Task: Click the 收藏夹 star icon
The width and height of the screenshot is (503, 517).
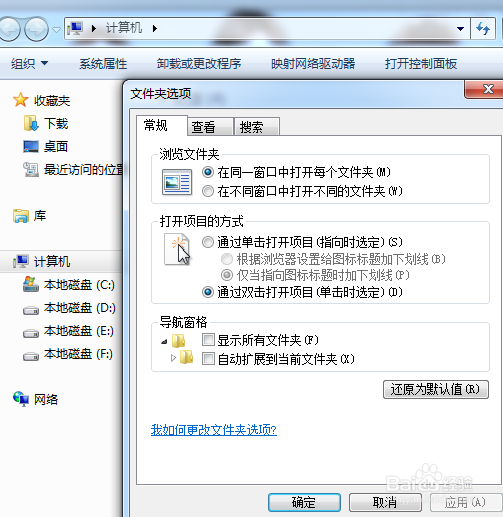Action: click(x=20, y=100)
